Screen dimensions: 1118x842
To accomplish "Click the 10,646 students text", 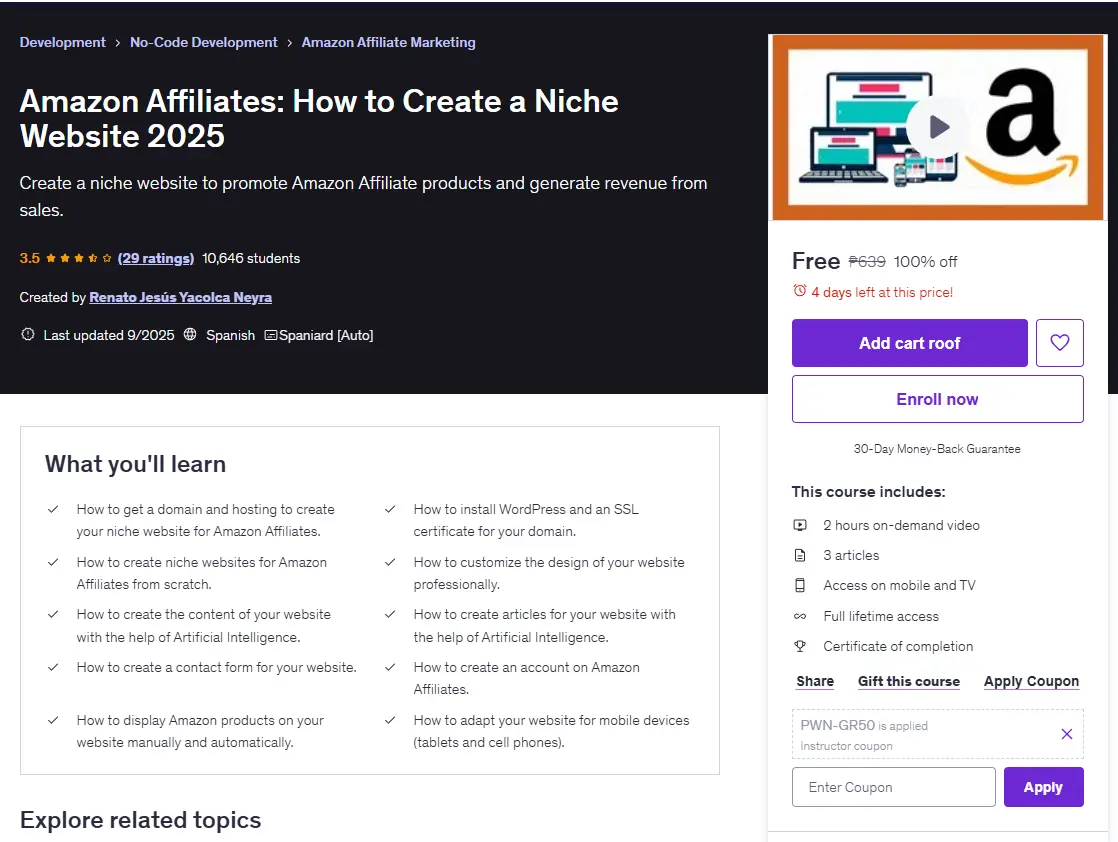I will [x=251, y=258].
